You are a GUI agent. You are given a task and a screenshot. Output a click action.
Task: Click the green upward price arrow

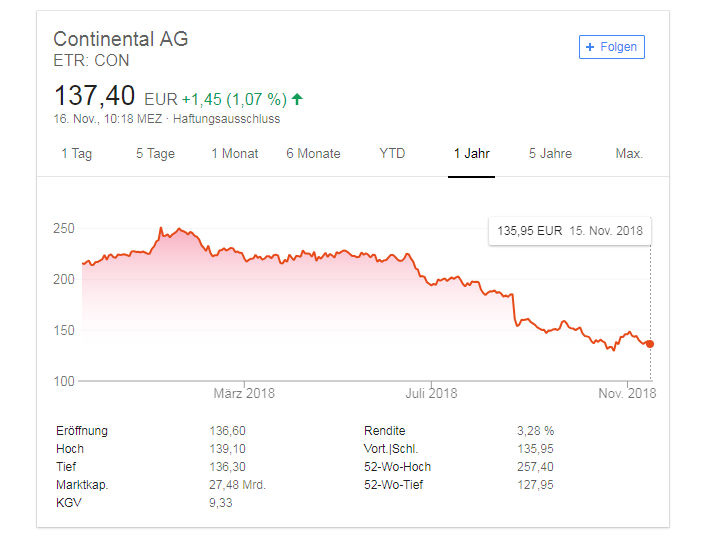click(297, 99)
